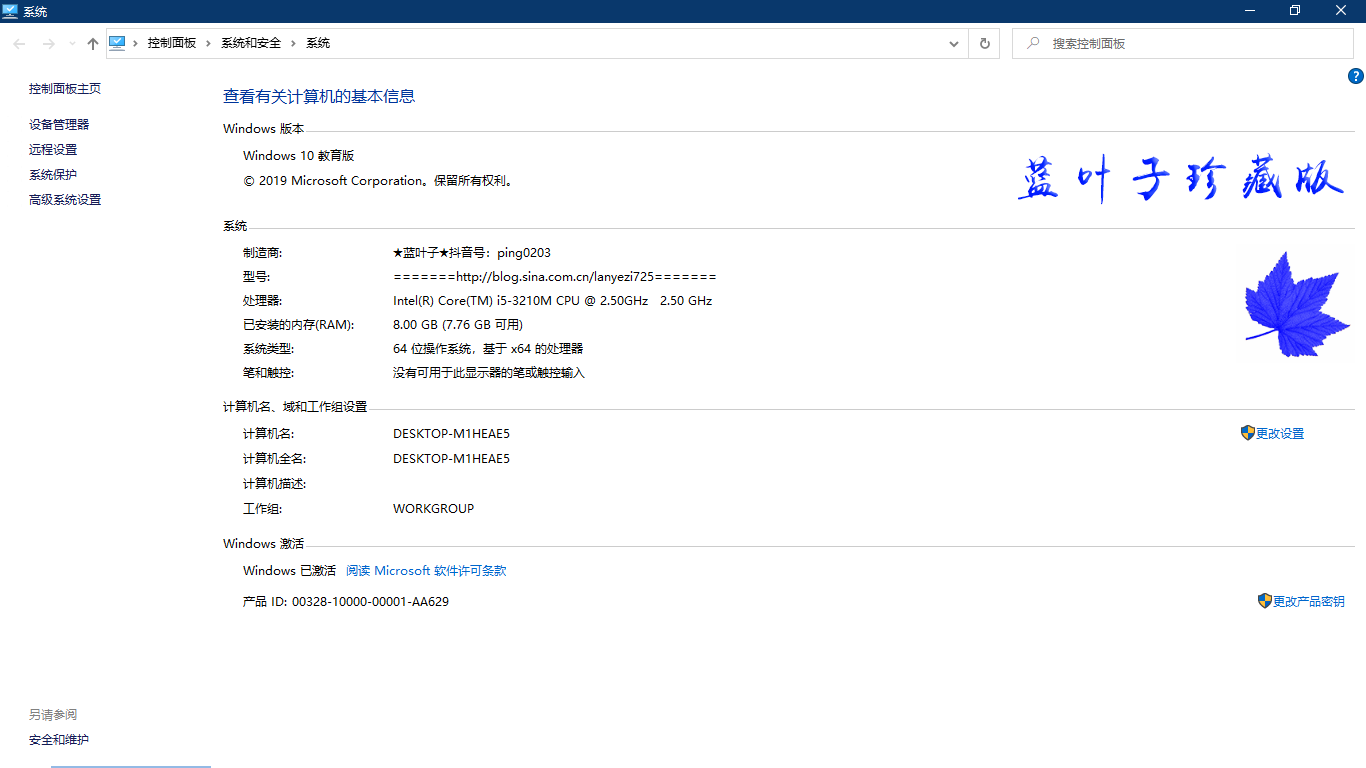
Task: Click Windows 10 教育版 text
Action: [298, 156]
